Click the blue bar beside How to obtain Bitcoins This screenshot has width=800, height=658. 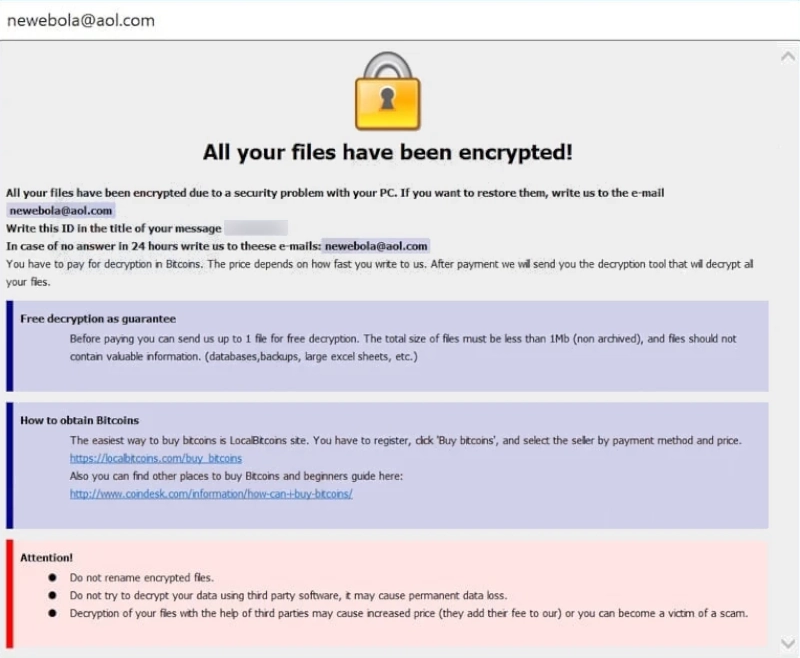9,464
